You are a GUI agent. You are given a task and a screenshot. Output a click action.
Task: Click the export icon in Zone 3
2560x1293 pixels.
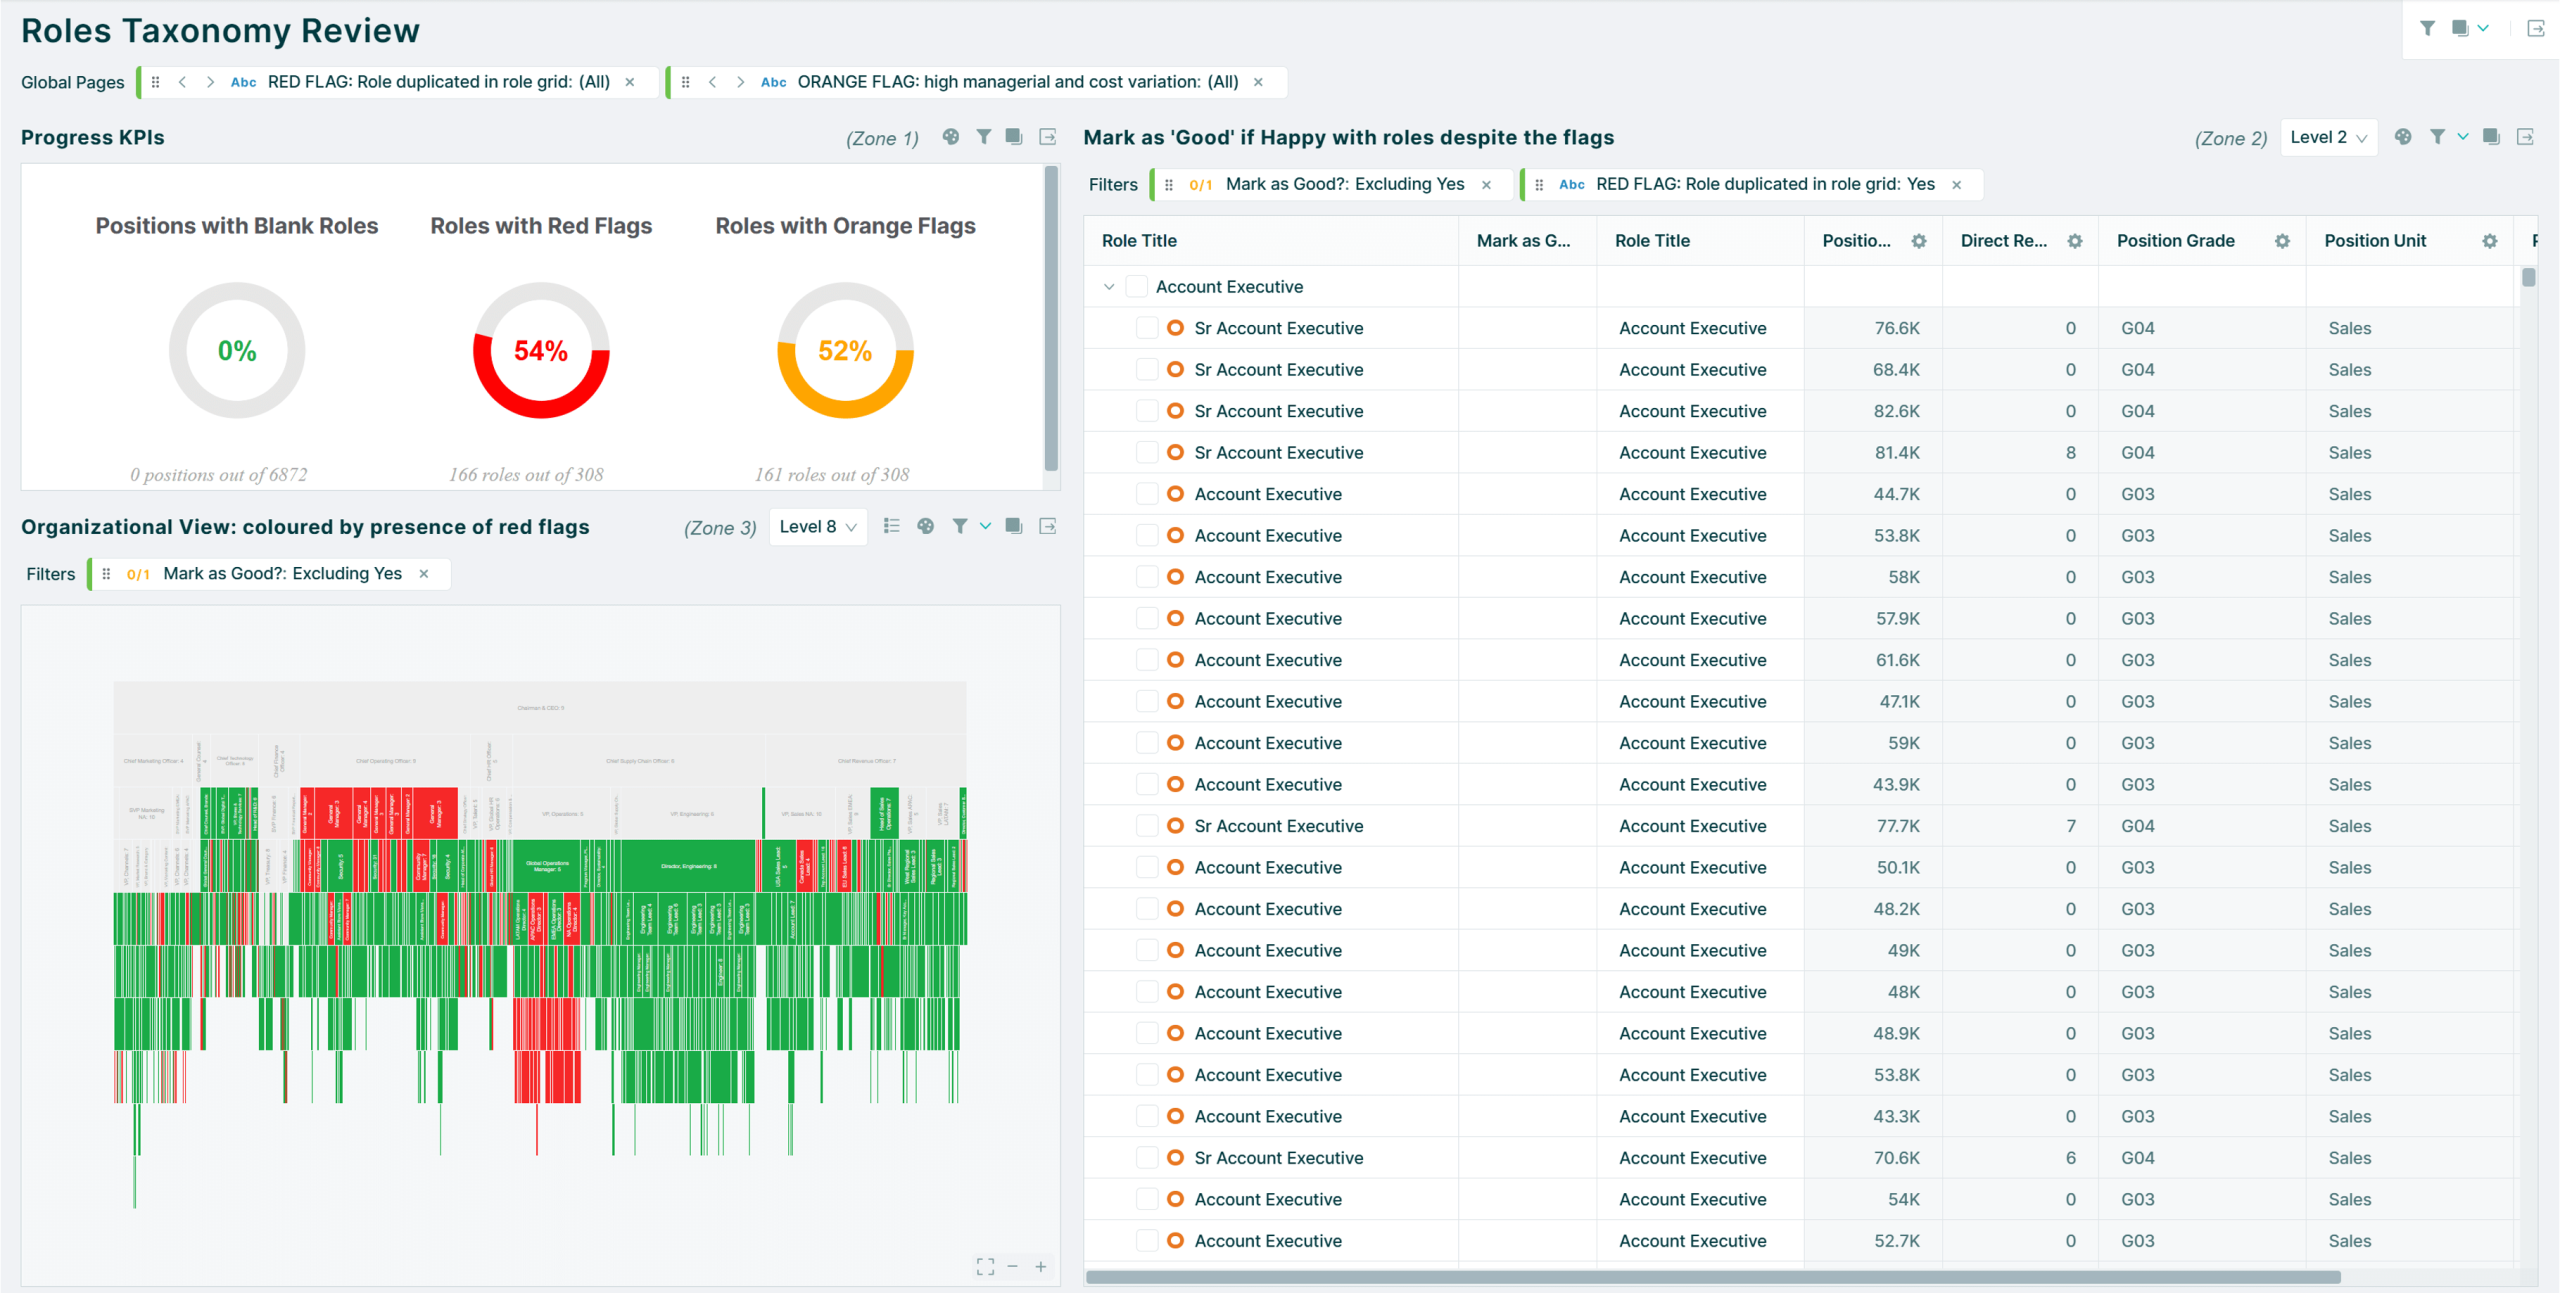[1048, 526]
